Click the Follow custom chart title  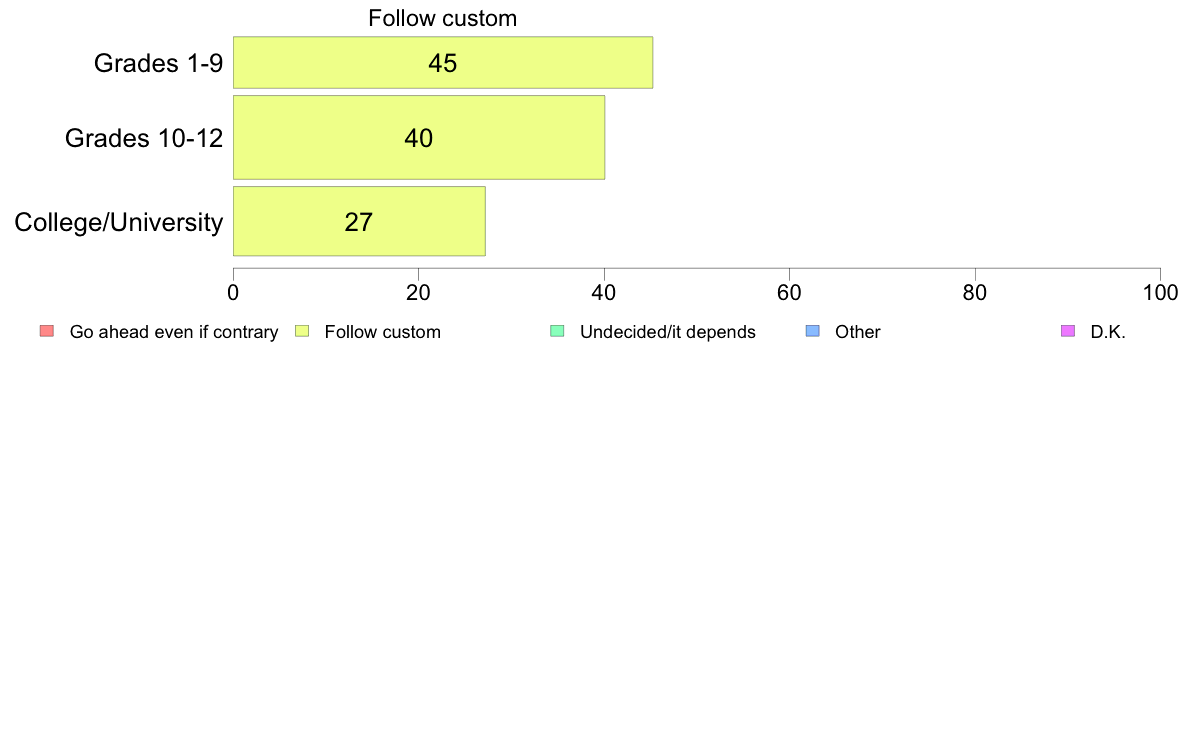[442, 18]
